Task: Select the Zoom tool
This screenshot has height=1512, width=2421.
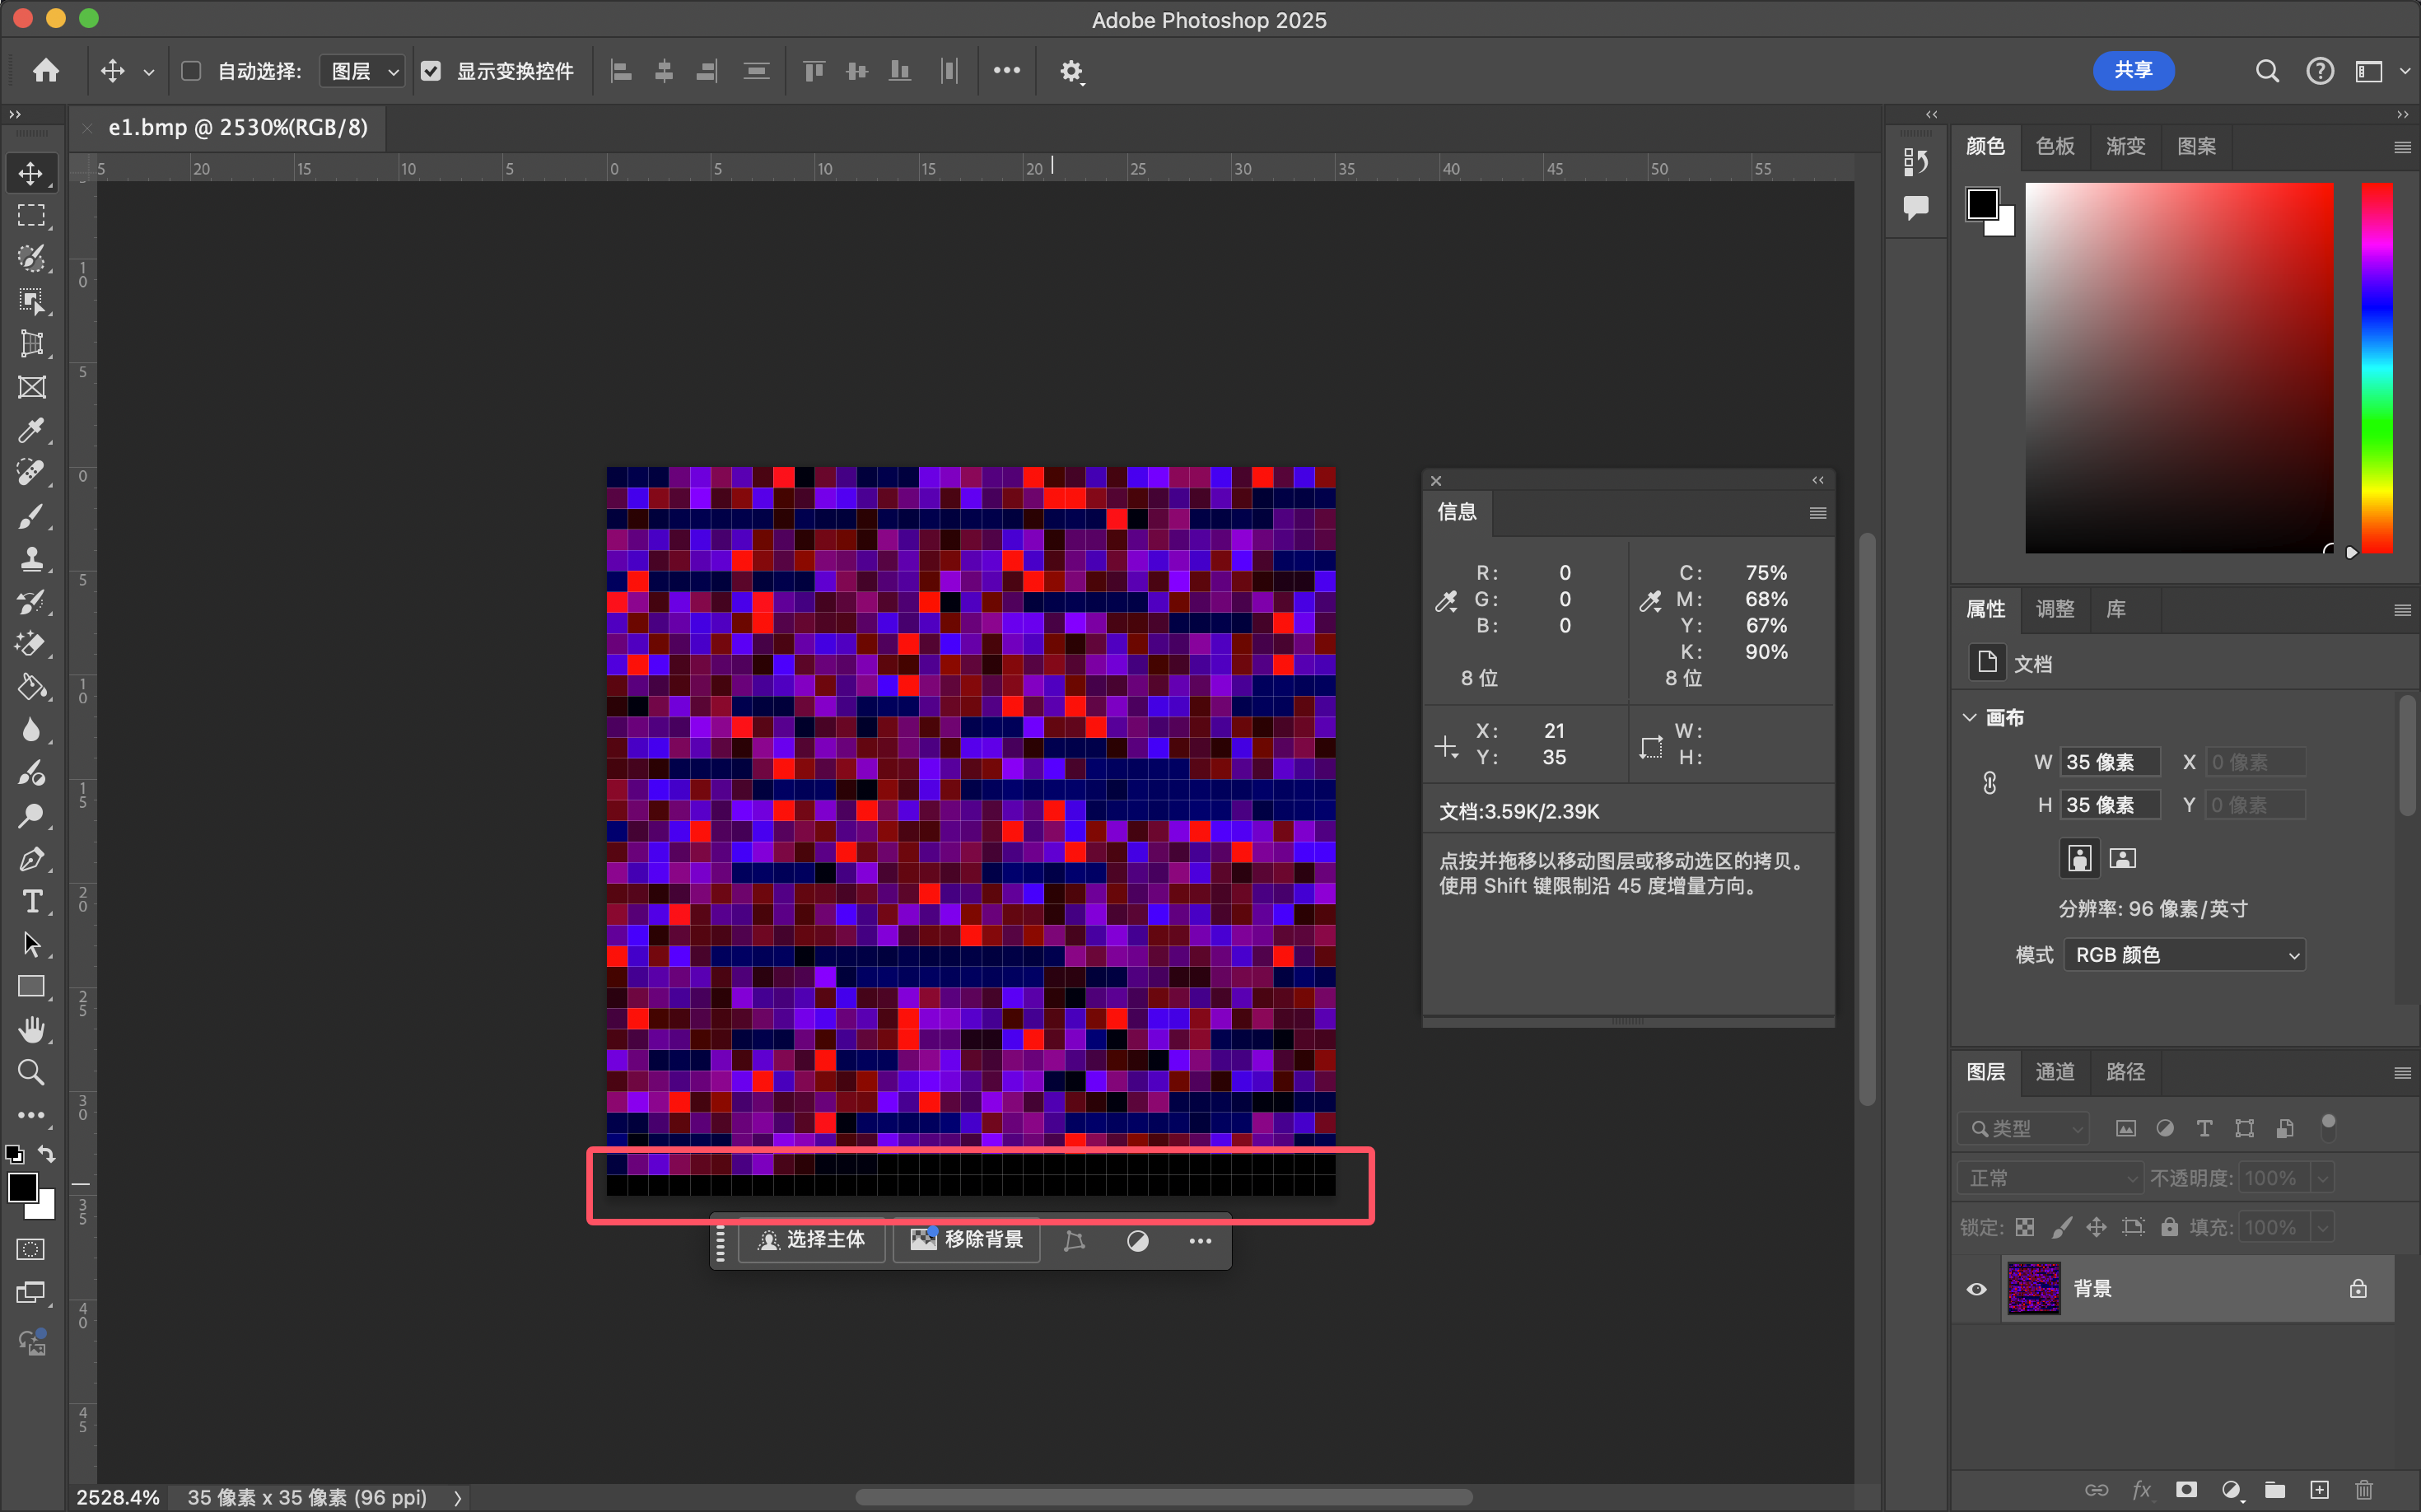Action: click(31, 1072)
